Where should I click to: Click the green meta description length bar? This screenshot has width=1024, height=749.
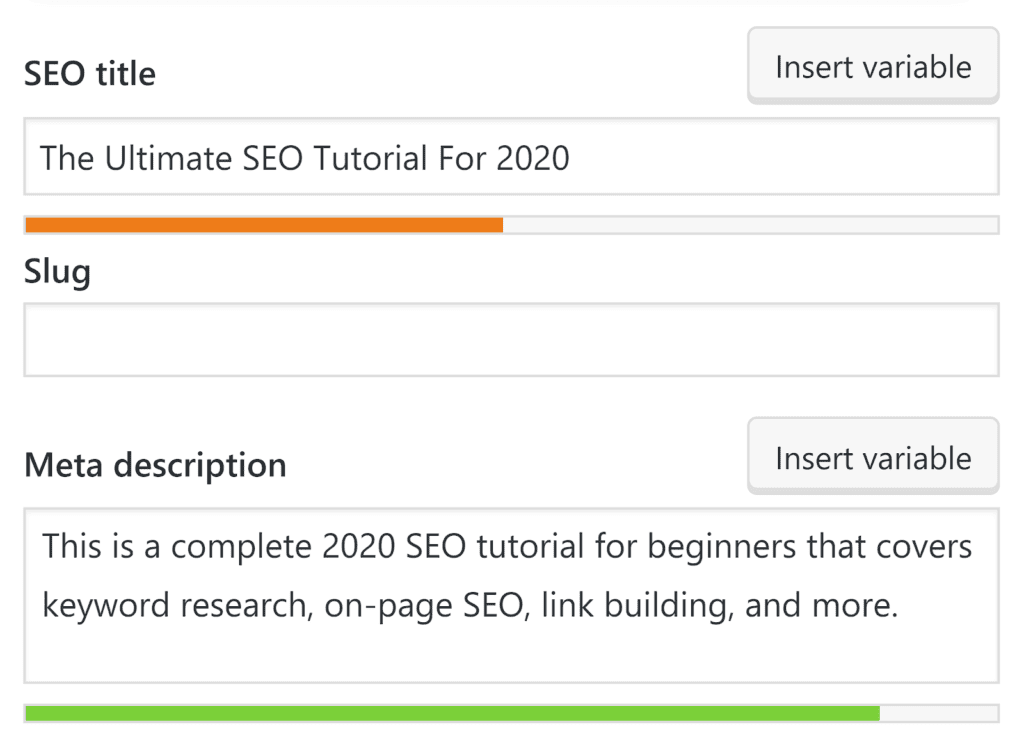point(452,713)
